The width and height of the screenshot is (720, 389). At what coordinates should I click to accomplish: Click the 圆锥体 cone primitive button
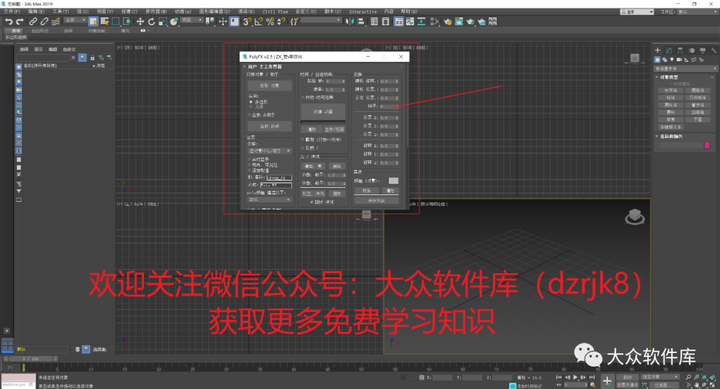(x=698, y=90)
